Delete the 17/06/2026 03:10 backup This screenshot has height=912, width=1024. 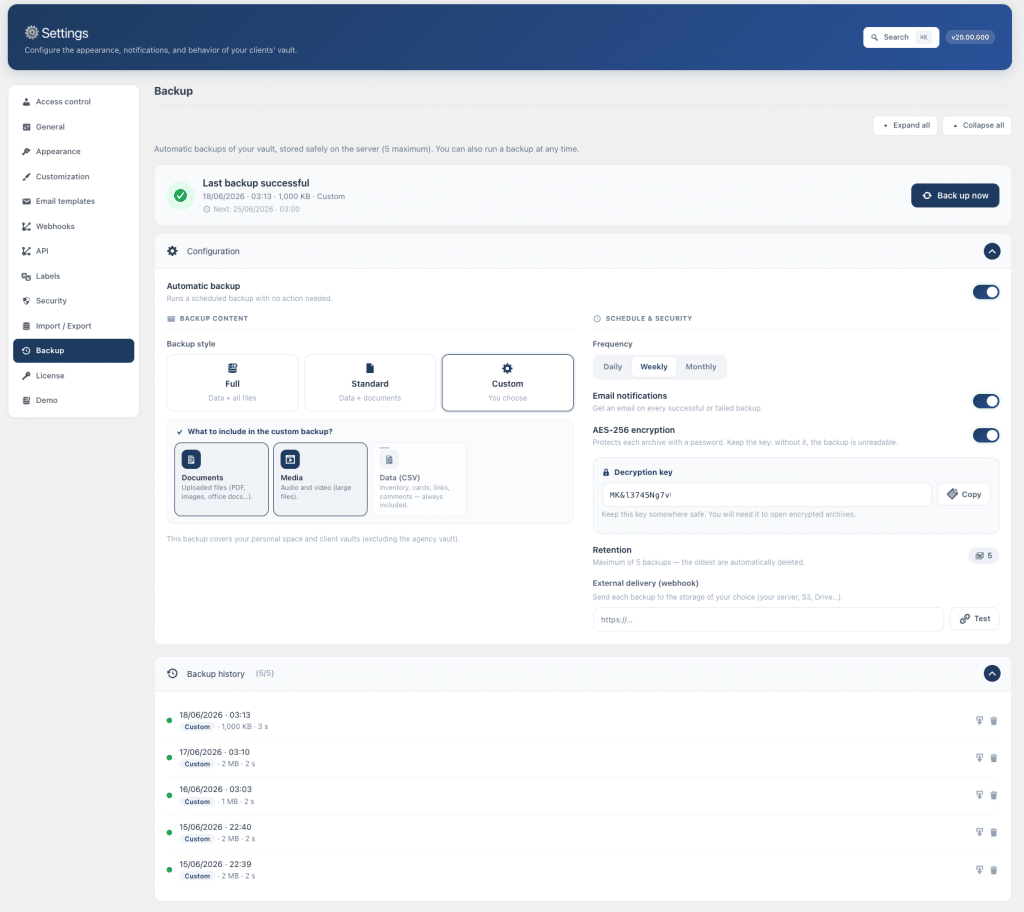[x=993, y=758]
